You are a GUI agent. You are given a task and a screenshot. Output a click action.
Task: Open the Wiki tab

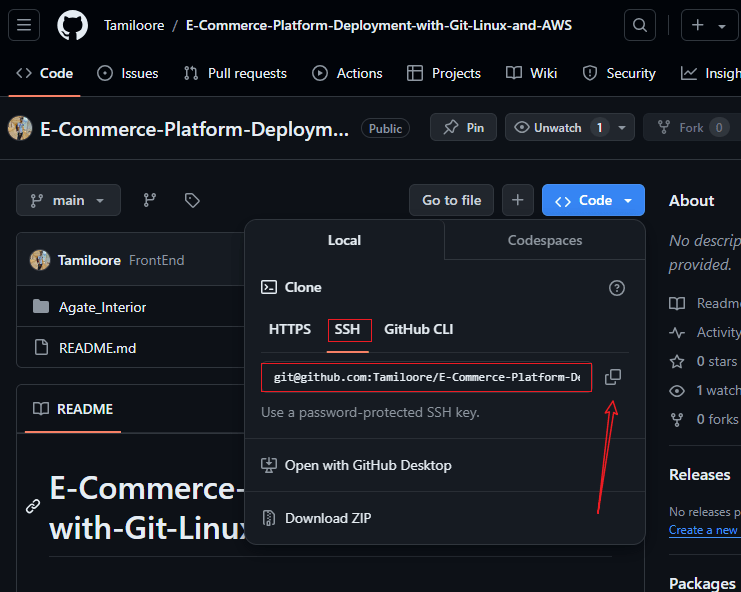pos(532,73)
